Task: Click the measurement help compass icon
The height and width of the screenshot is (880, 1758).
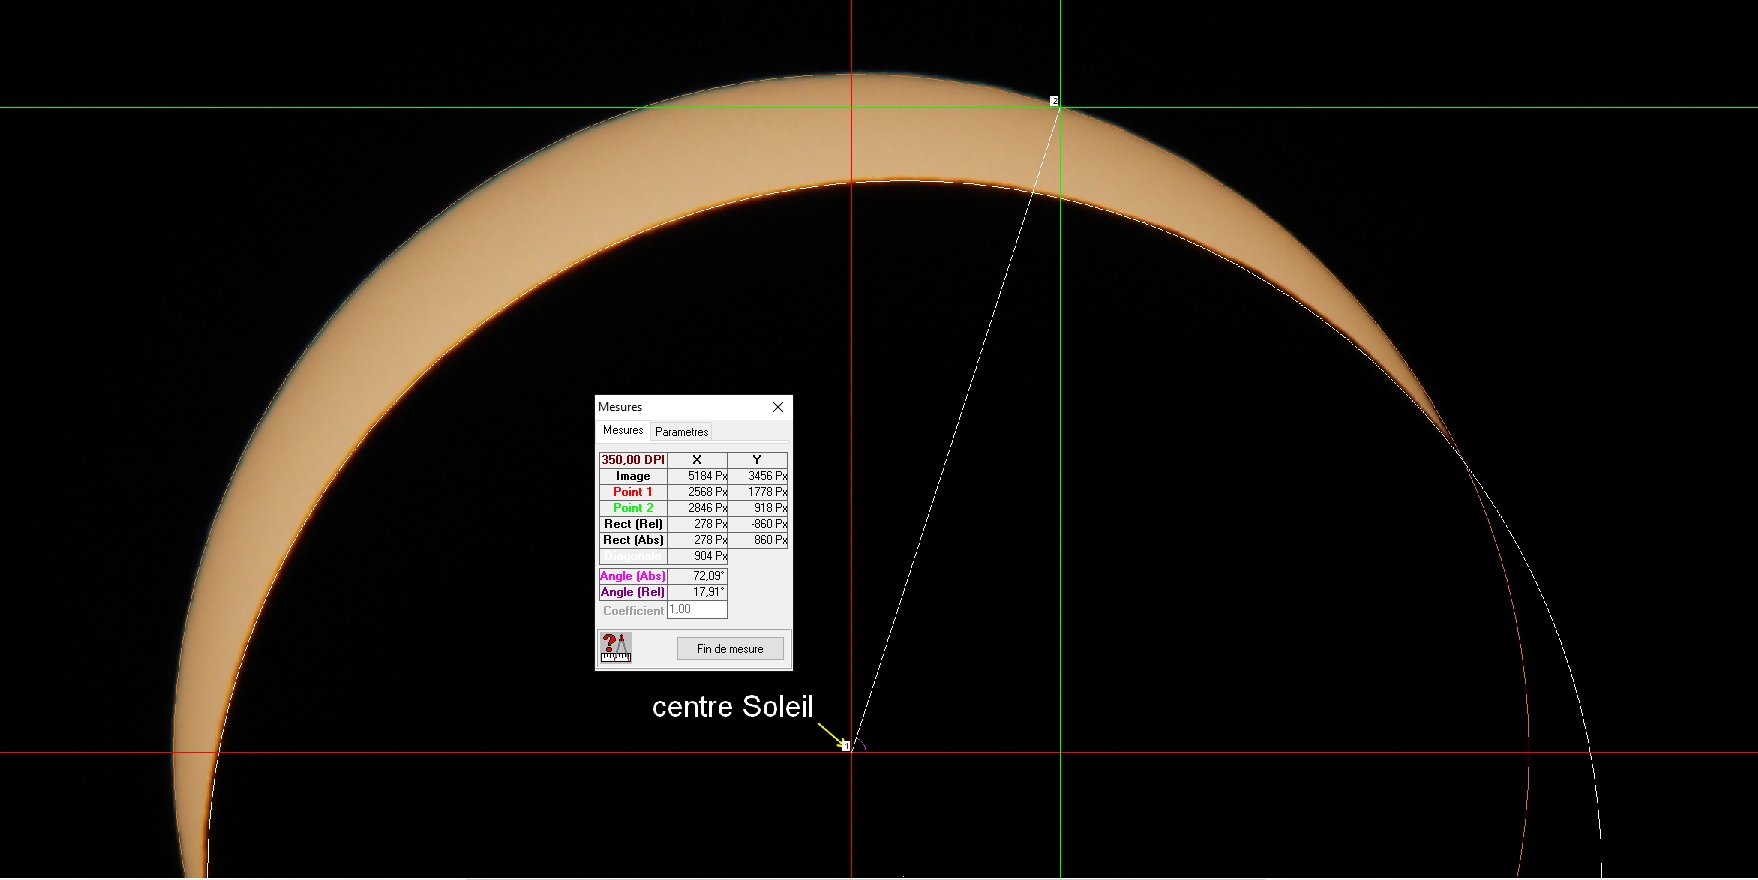Action: [615, 647]
